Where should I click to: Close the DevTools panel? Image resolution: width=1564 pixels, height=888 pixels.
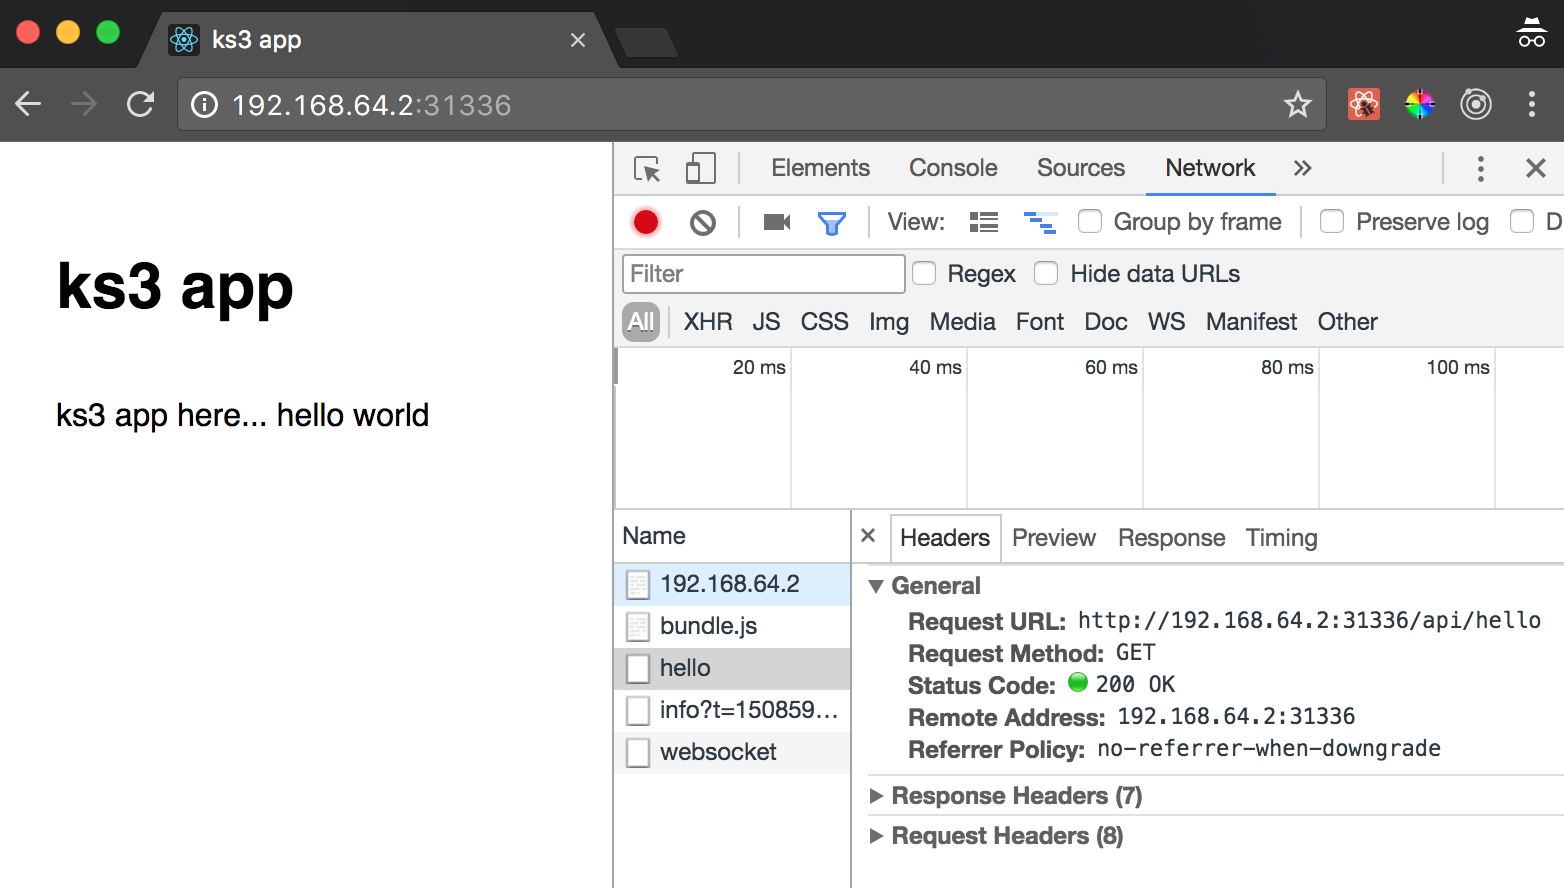[1536, 168]
